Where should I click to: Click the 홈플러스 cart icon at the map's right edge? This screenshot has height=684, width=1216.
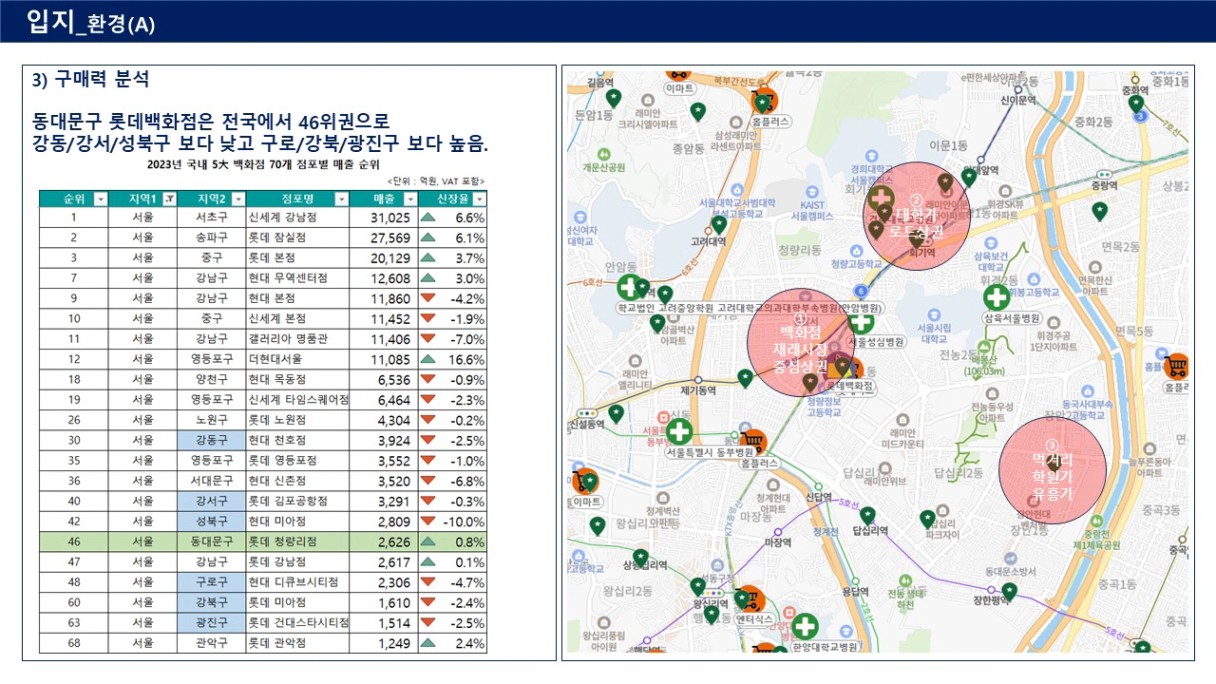click(x=1177, y=366)
